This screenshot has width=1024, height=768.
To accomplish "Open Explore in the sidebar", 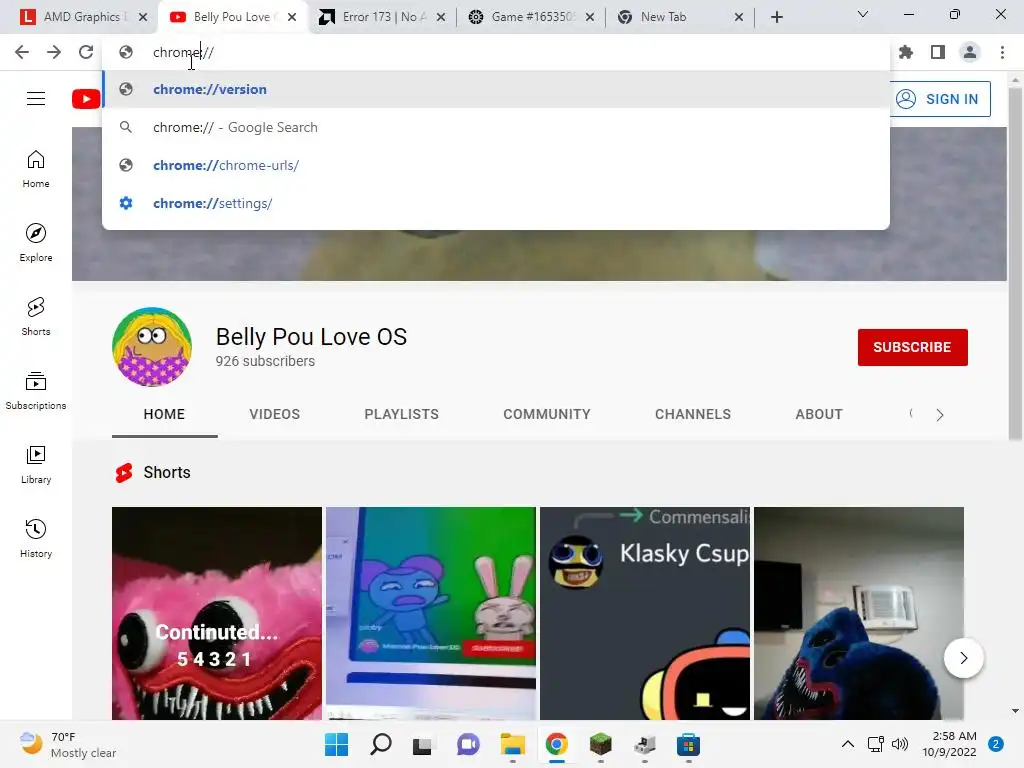I will coord(36,242).
